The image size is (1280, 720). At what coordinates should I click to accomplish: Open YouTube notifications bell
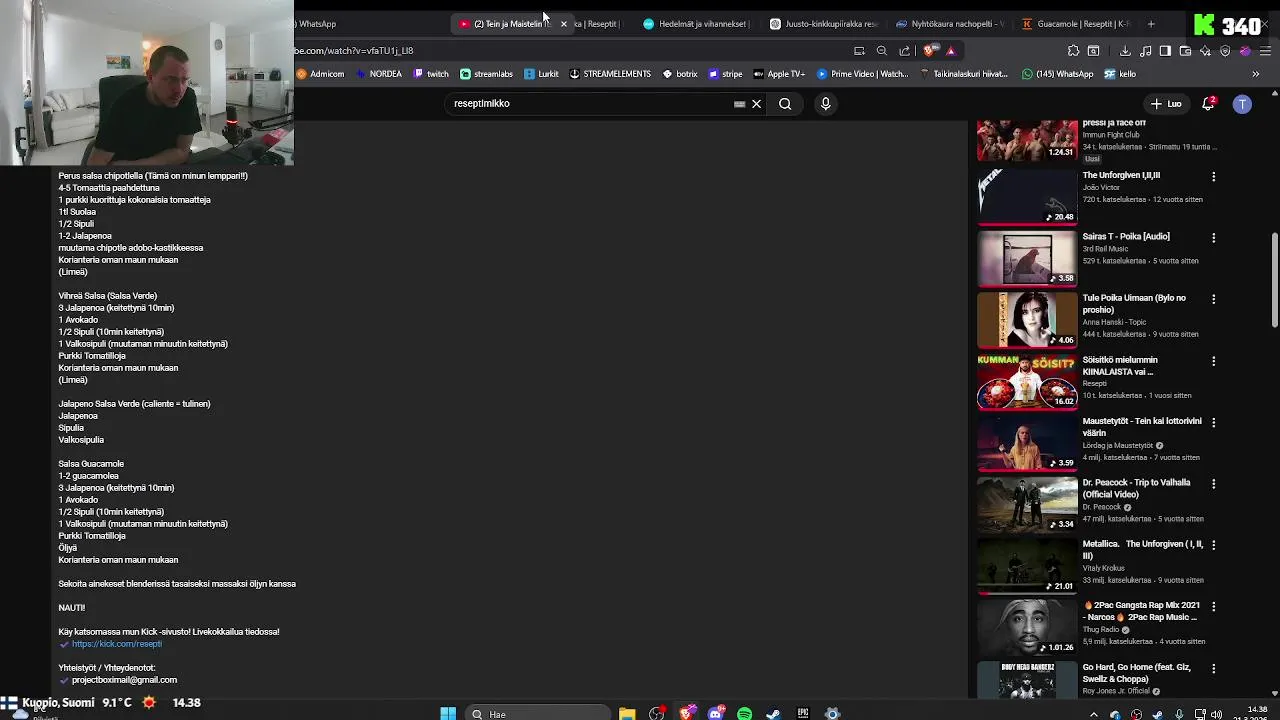coord(1208,104)
